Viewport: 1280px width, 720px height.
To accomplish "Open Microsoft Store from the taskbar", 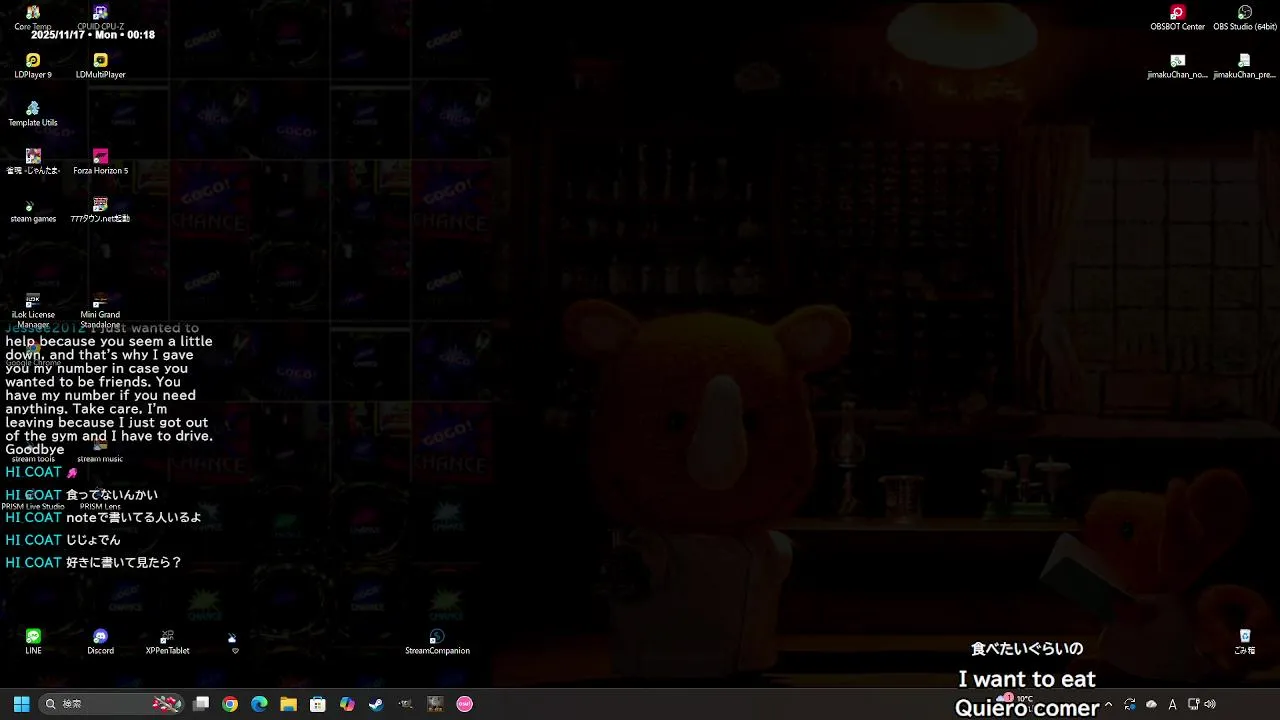I will click(x=318, y=704).
